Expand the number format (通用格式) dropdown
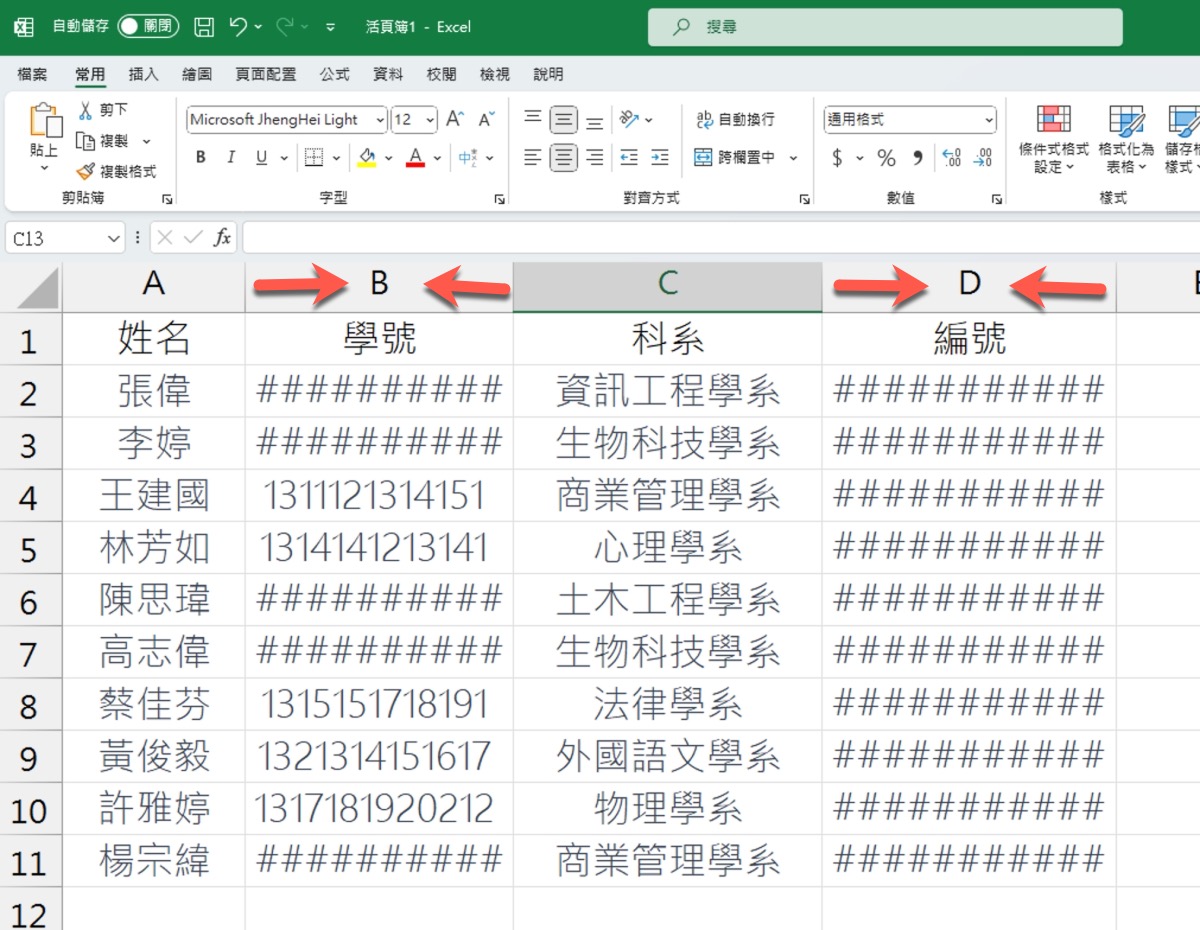 coord(988,120)
